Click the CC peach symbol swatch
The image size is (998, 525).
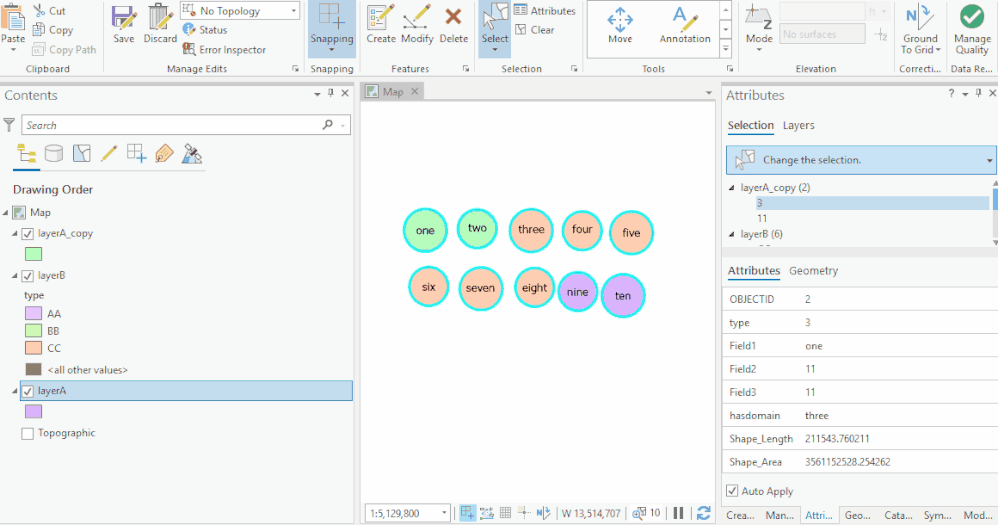pyautogui.click(x=33, y=348)
